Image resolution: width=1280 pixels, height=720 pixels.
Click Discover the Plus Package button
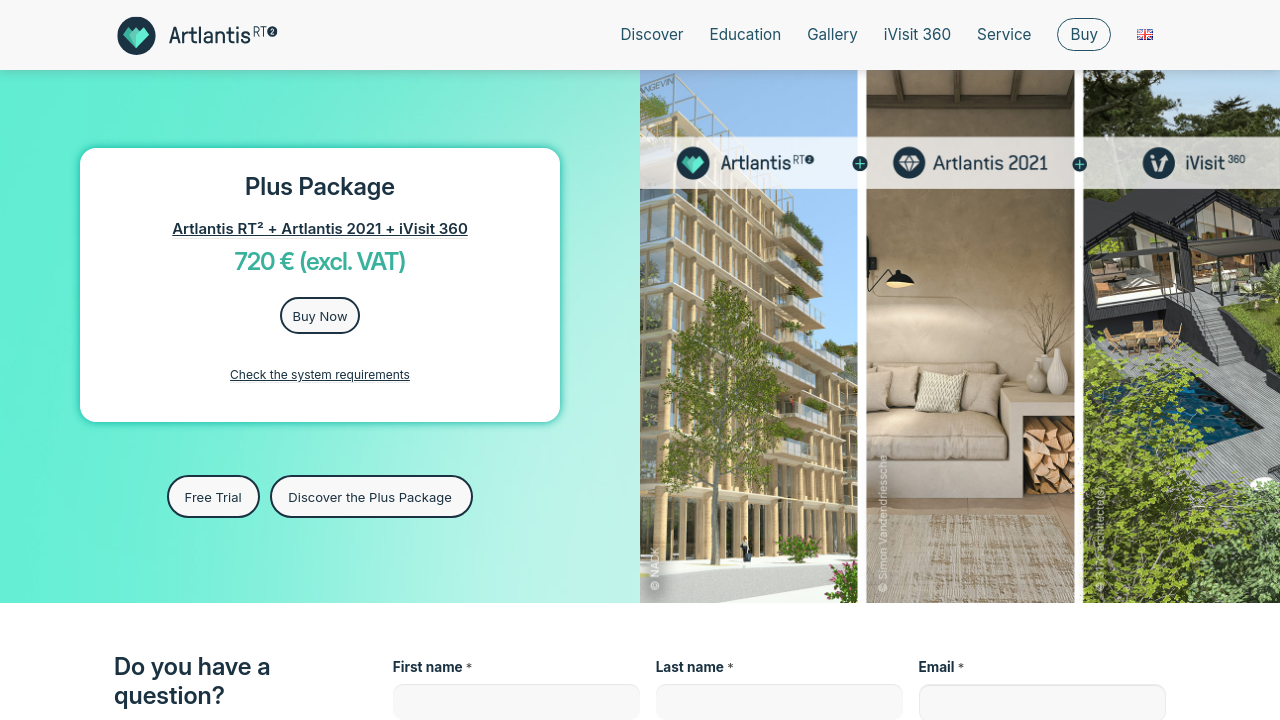tap(371, 497)
